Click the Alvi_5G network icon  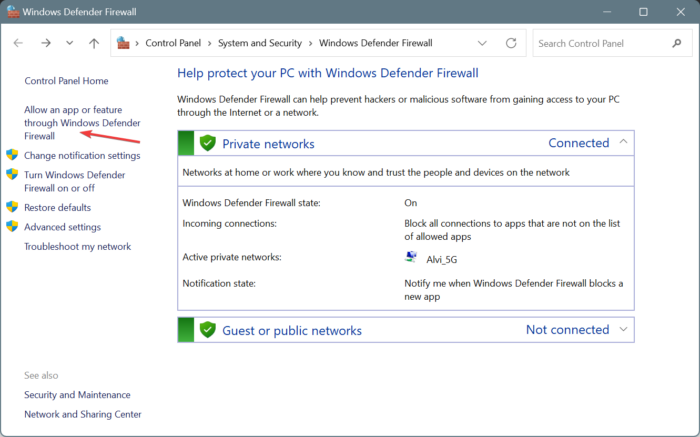(411, 257)
